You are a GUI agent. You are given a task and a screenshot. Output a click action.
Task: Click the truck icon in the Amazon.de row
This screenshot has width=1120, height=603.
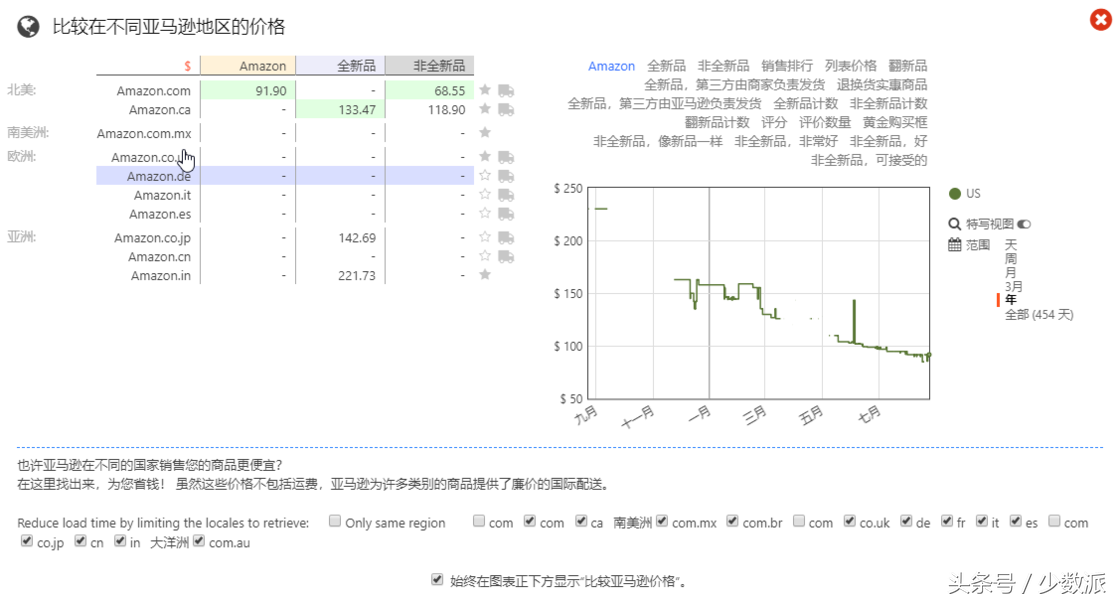506,176
